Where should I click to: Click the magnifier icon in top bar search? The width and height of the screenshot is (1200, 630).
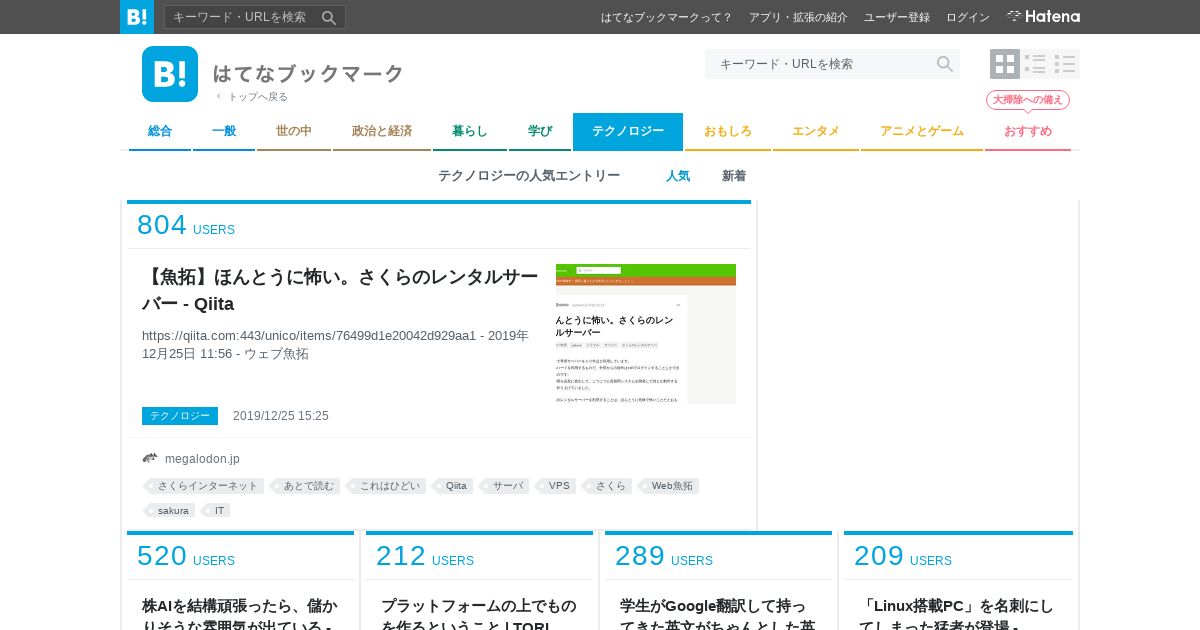329,17
